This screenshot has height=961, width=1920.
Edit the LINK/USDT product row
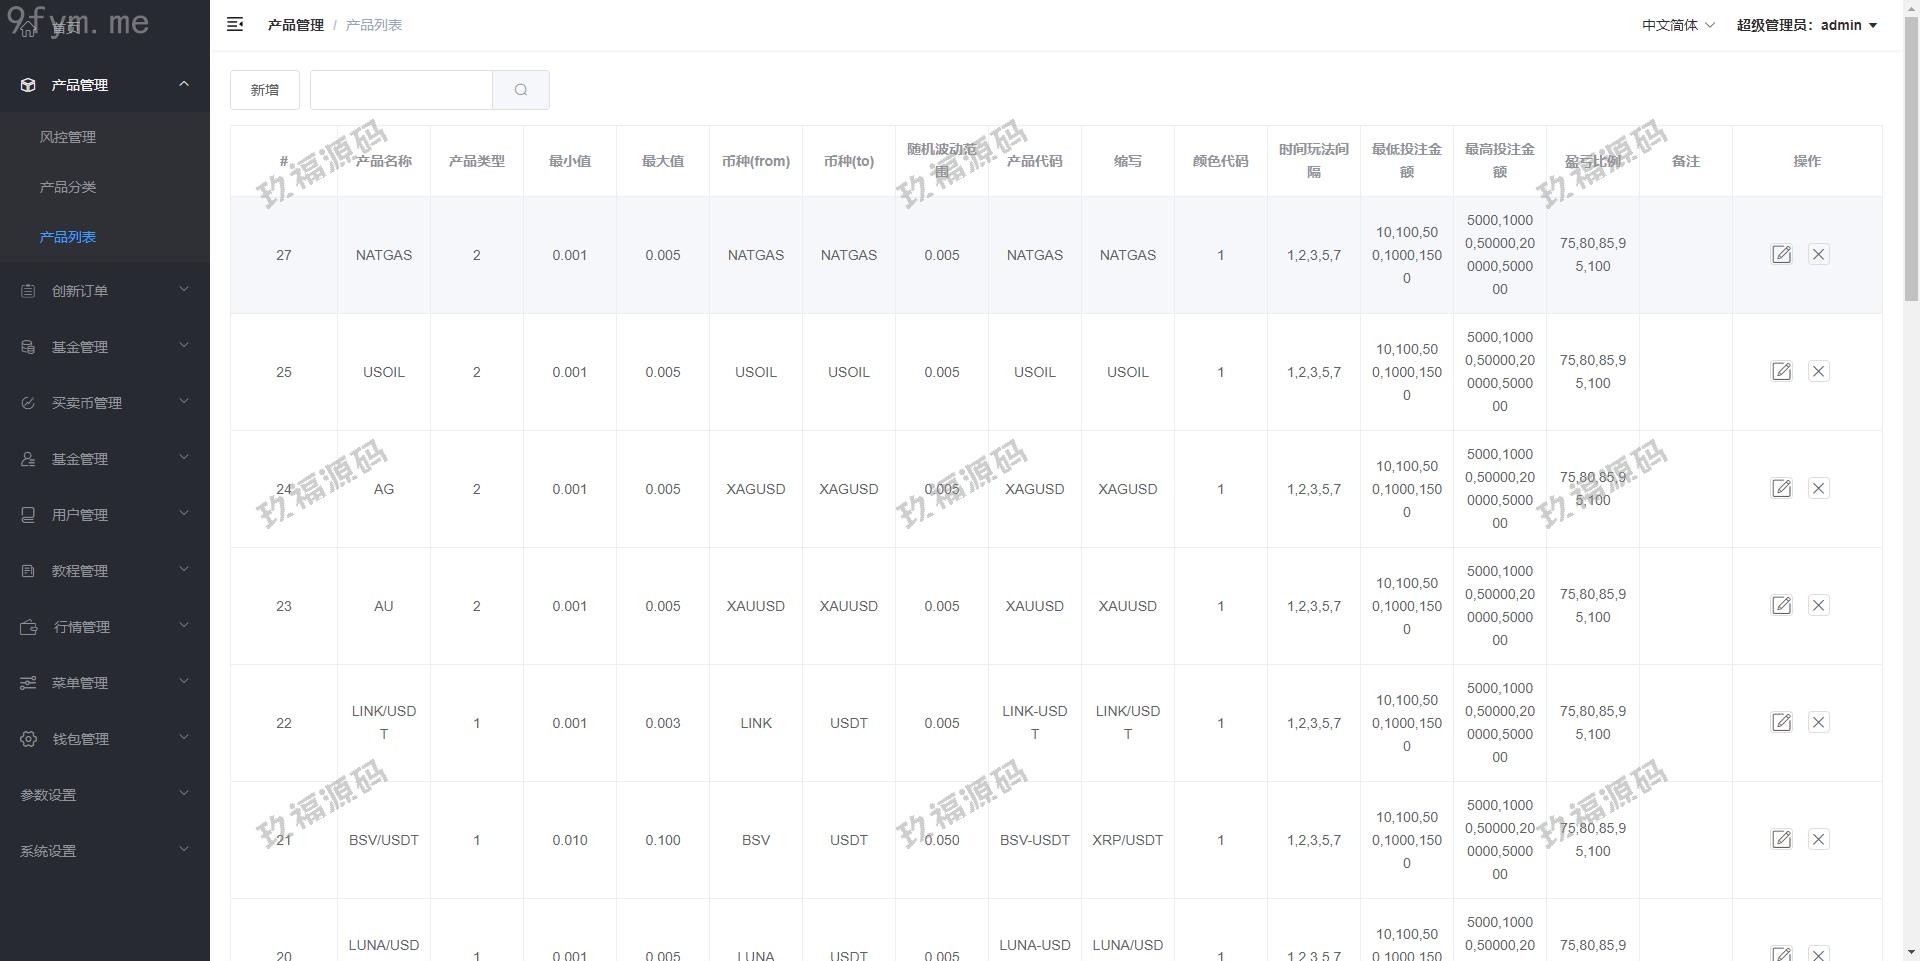(x=1781, y=723)
